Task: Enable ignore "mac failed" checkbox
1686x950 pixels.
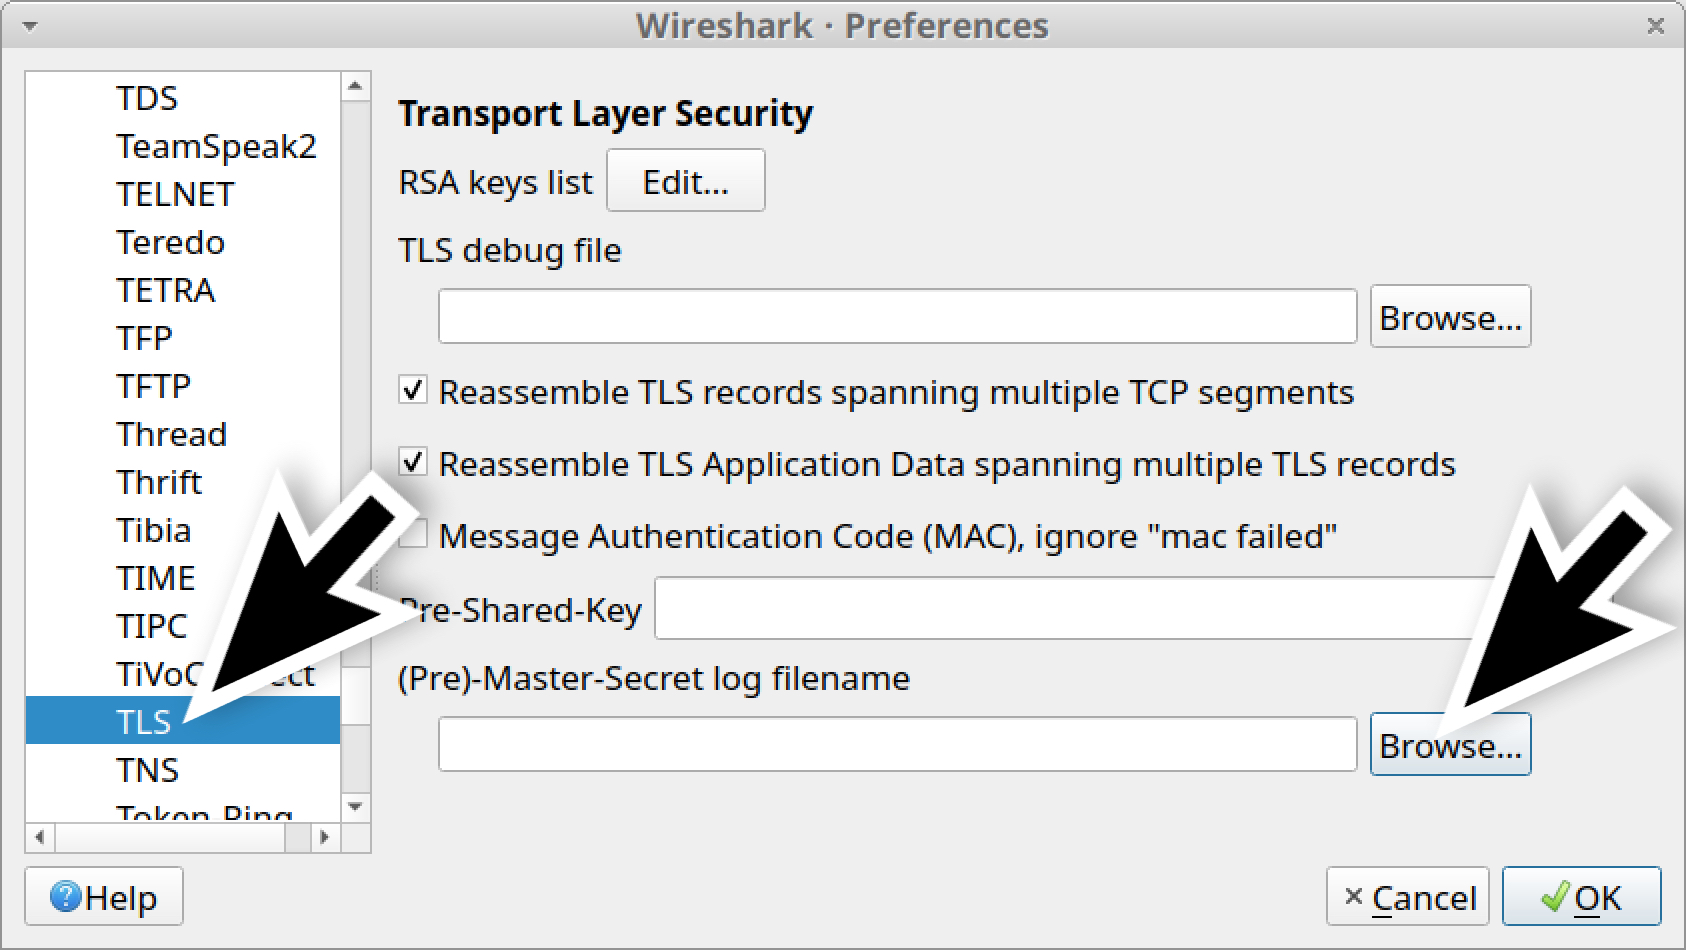Action: (x=410, y=537)
